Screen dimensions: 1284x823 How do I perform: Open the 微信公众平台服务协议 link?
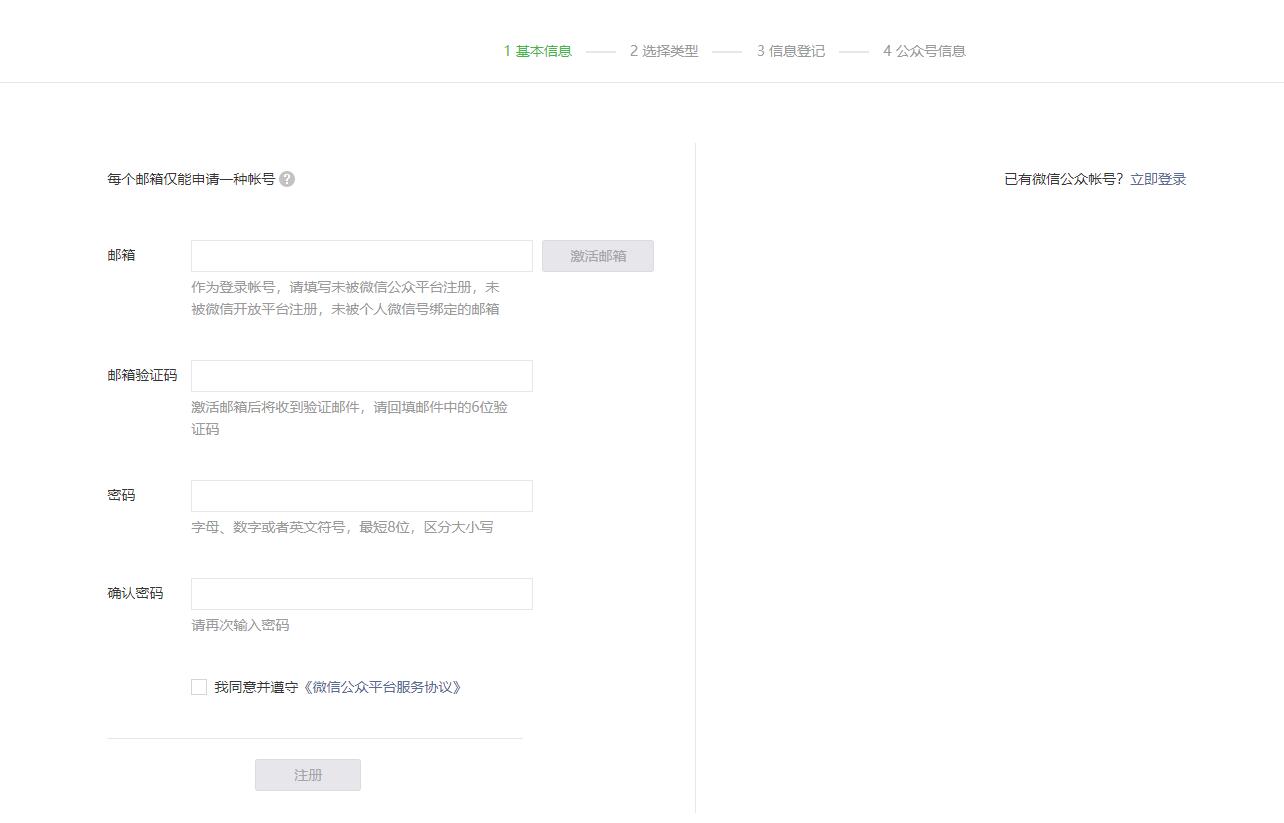tap(382, 687)
